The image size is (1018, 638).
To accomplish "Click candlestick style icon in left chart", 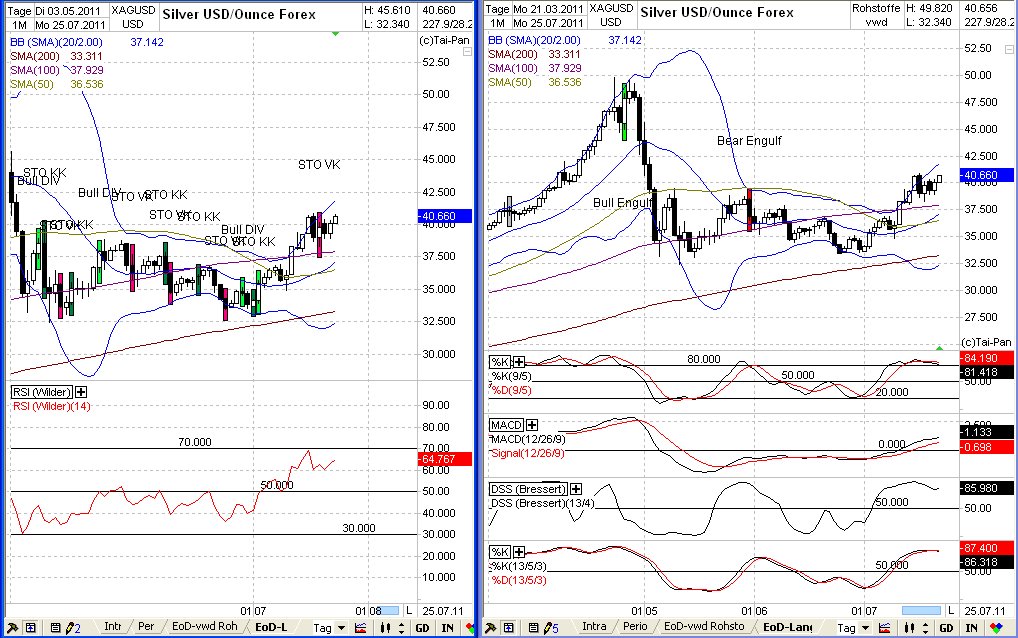I will pyautogui.click(x=386, y=628).
